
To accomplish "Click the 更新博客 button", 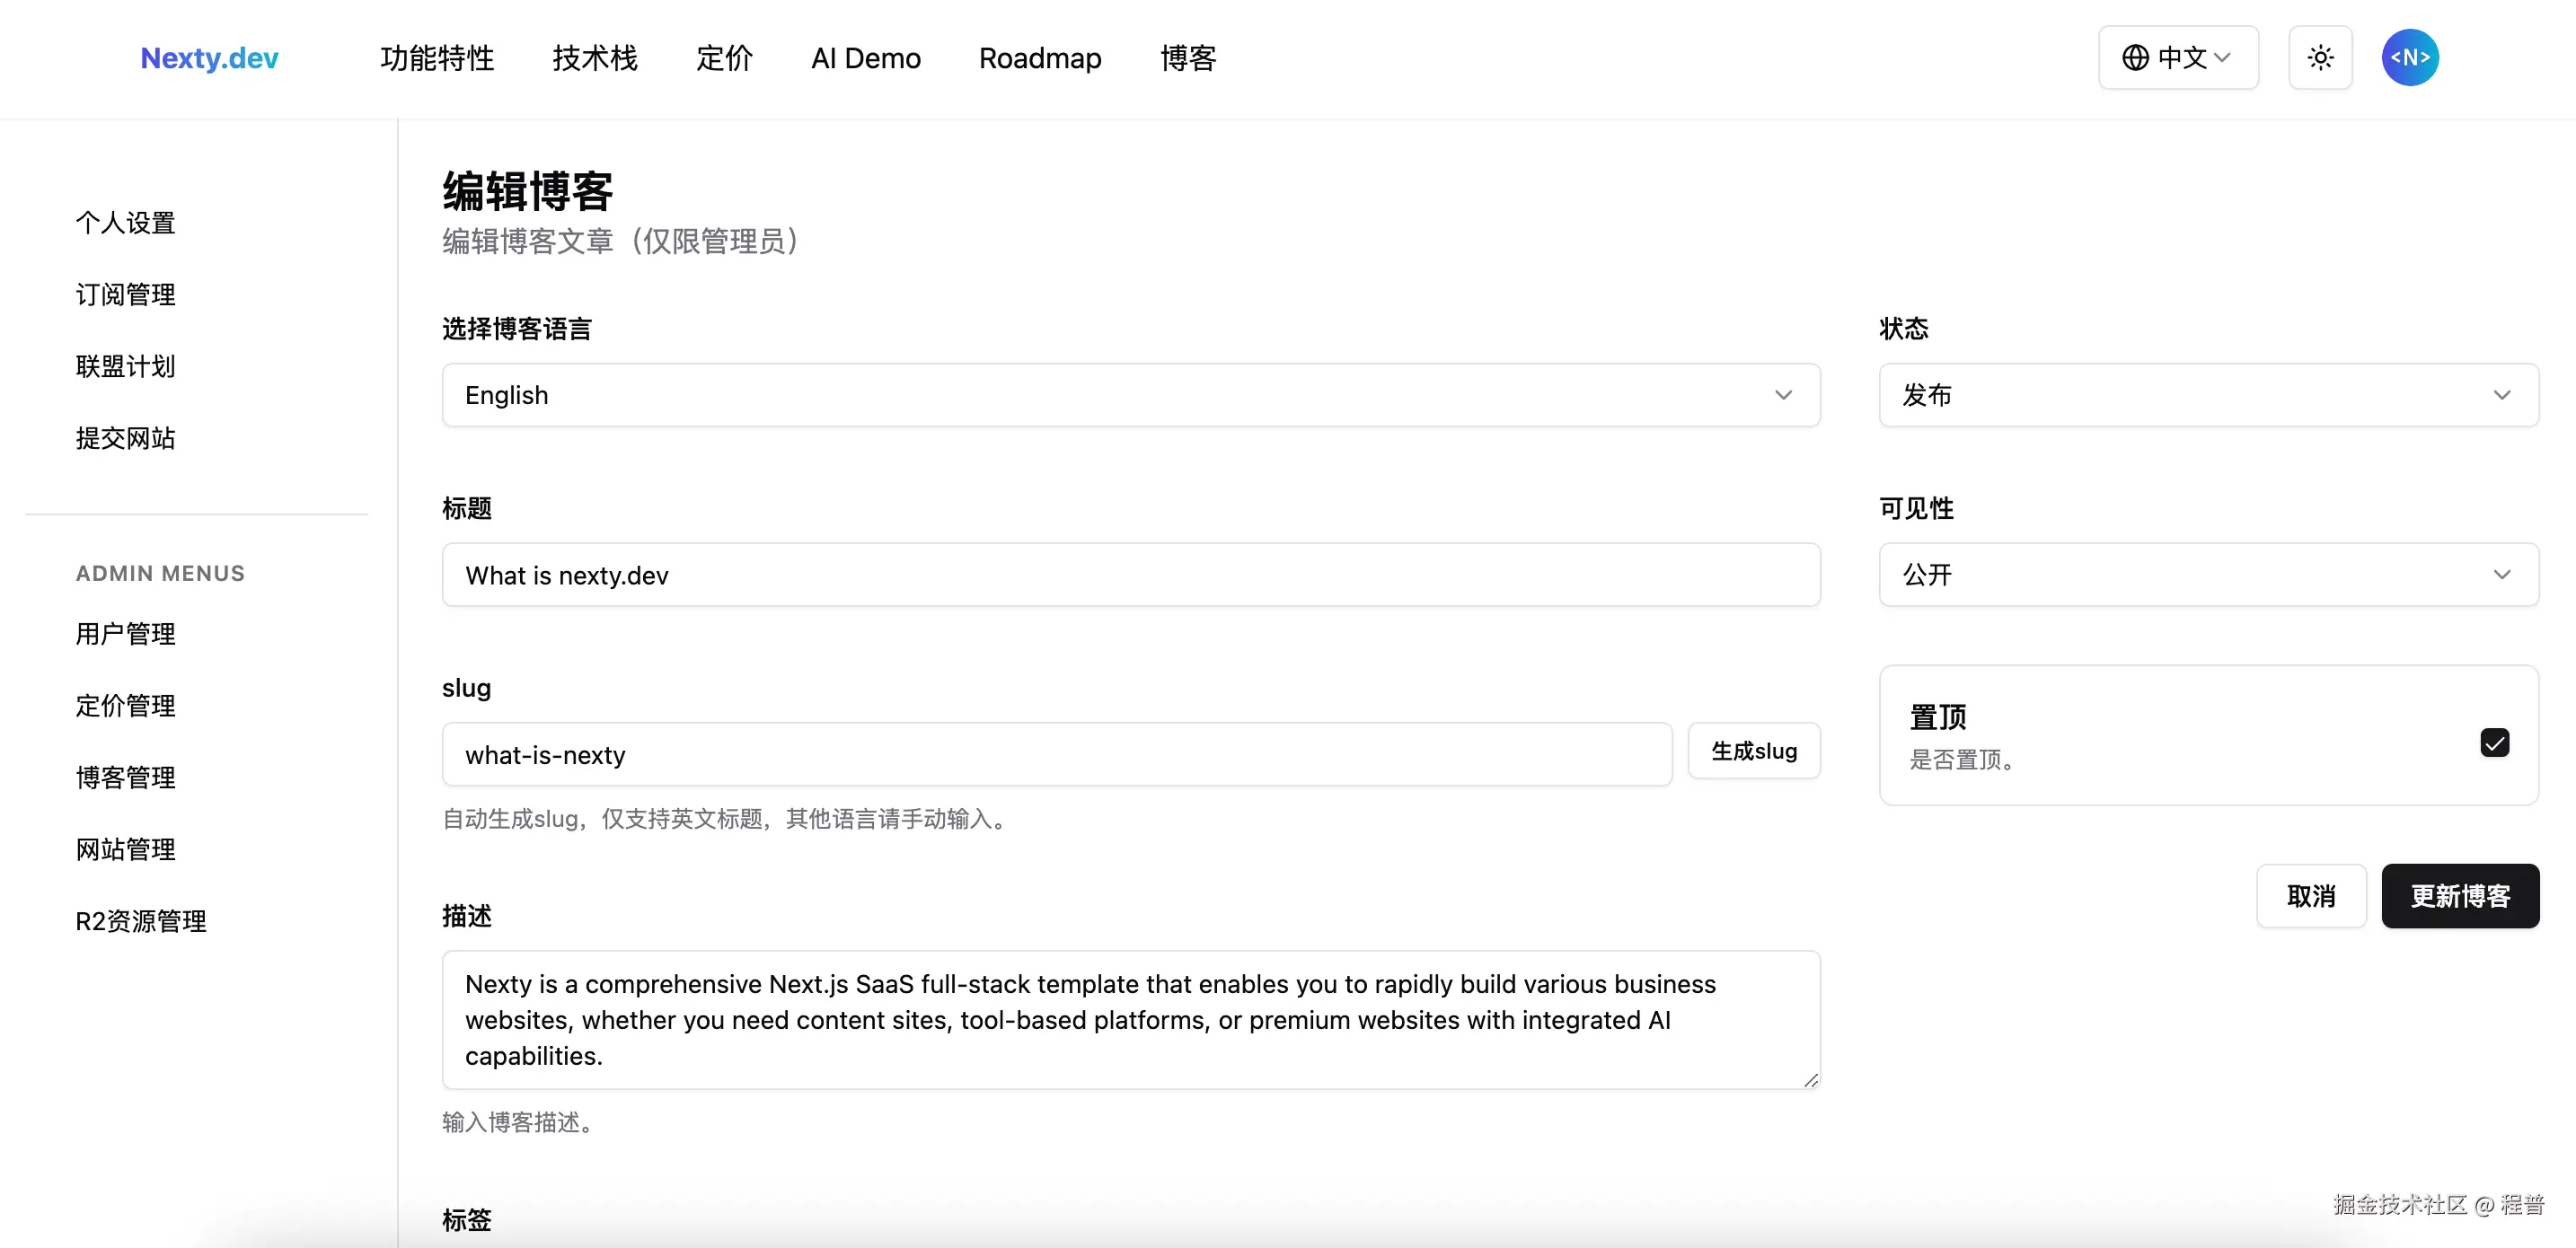I will click(x=2461, y=896).
